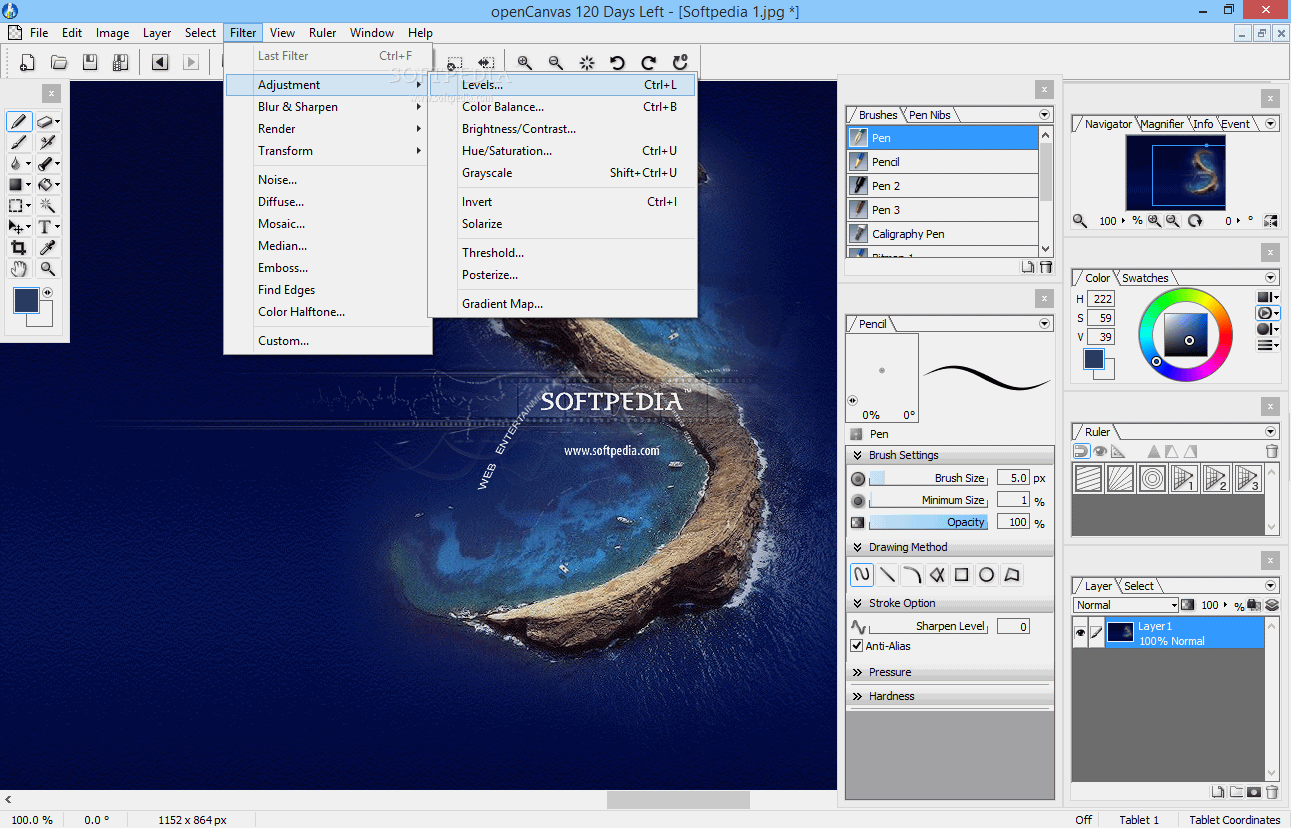Choose Emboss filter from menu
This screenshot has width=1291, height=828.
[327, 268]
